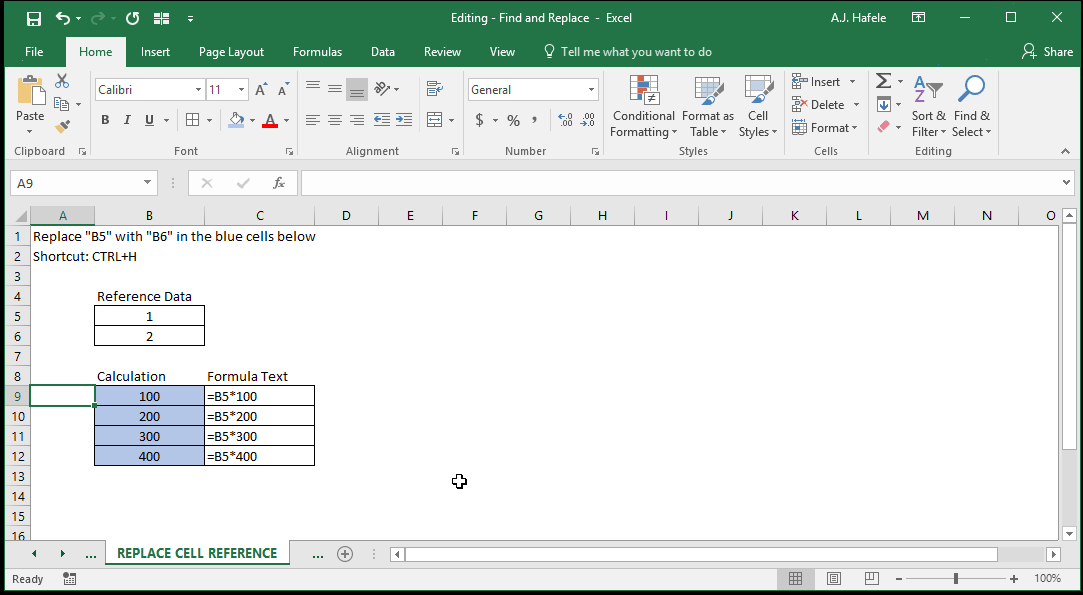Viewport: 1083px width, 595px height.
Task: Click the Paste clipboard icon
Action: (30, 91)
